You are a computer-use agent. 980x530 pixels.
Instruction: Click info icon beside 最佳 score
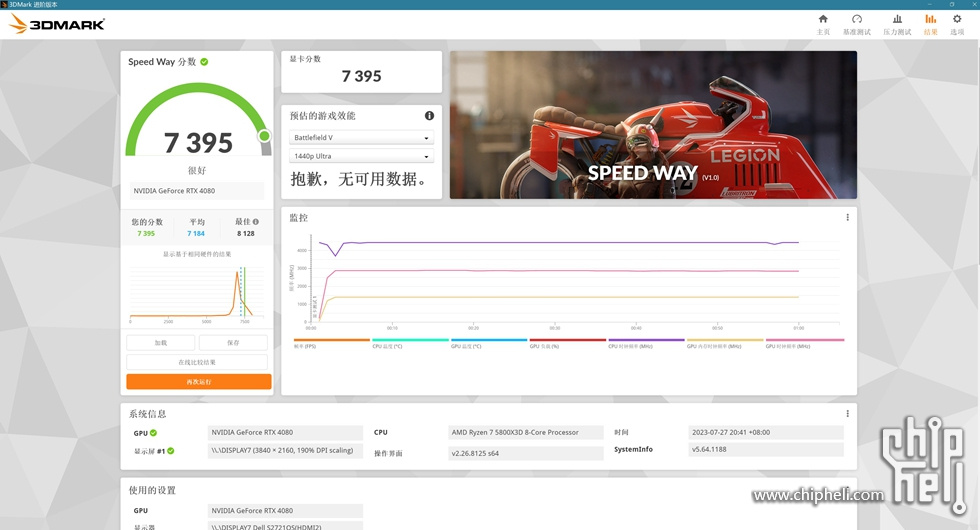pos(256,222)
